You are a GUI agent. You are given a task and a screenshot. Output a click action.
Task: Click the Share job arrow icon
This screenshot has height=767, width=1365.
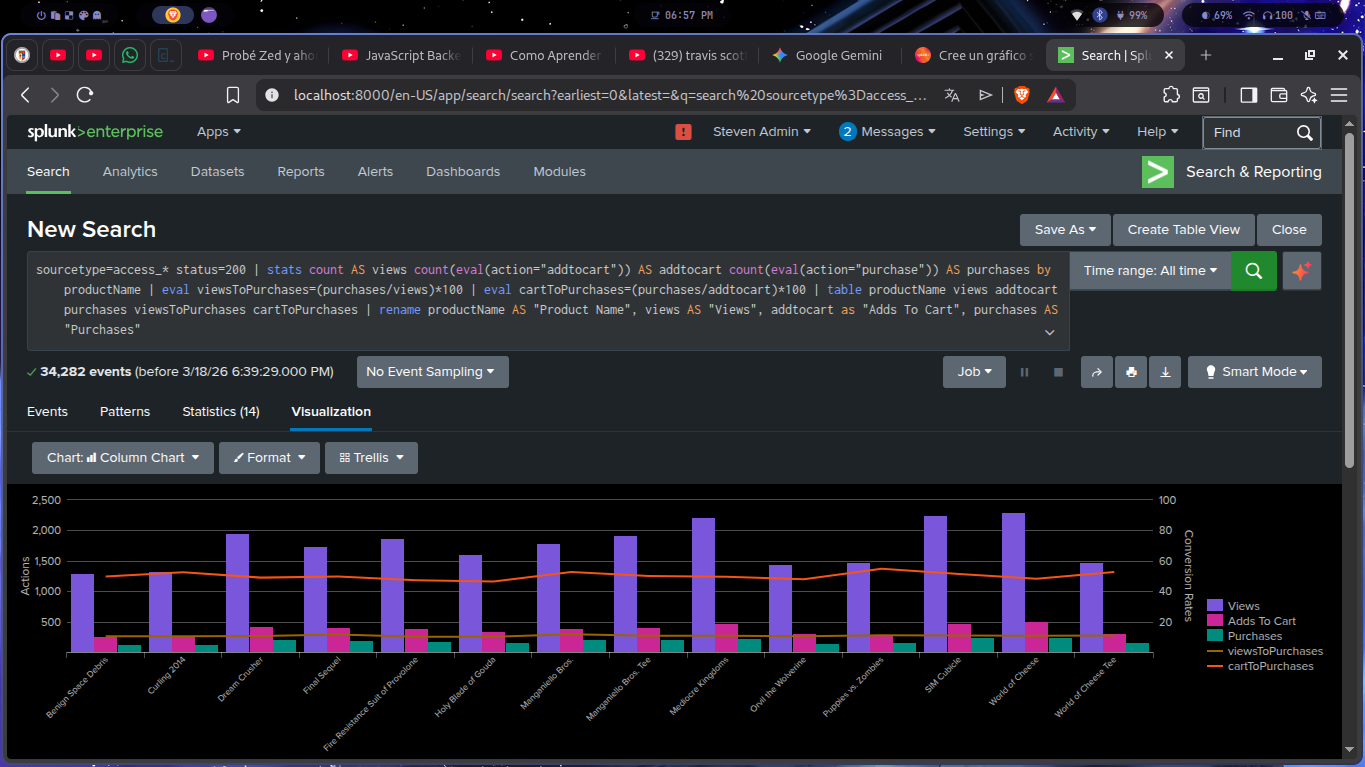1096,372
